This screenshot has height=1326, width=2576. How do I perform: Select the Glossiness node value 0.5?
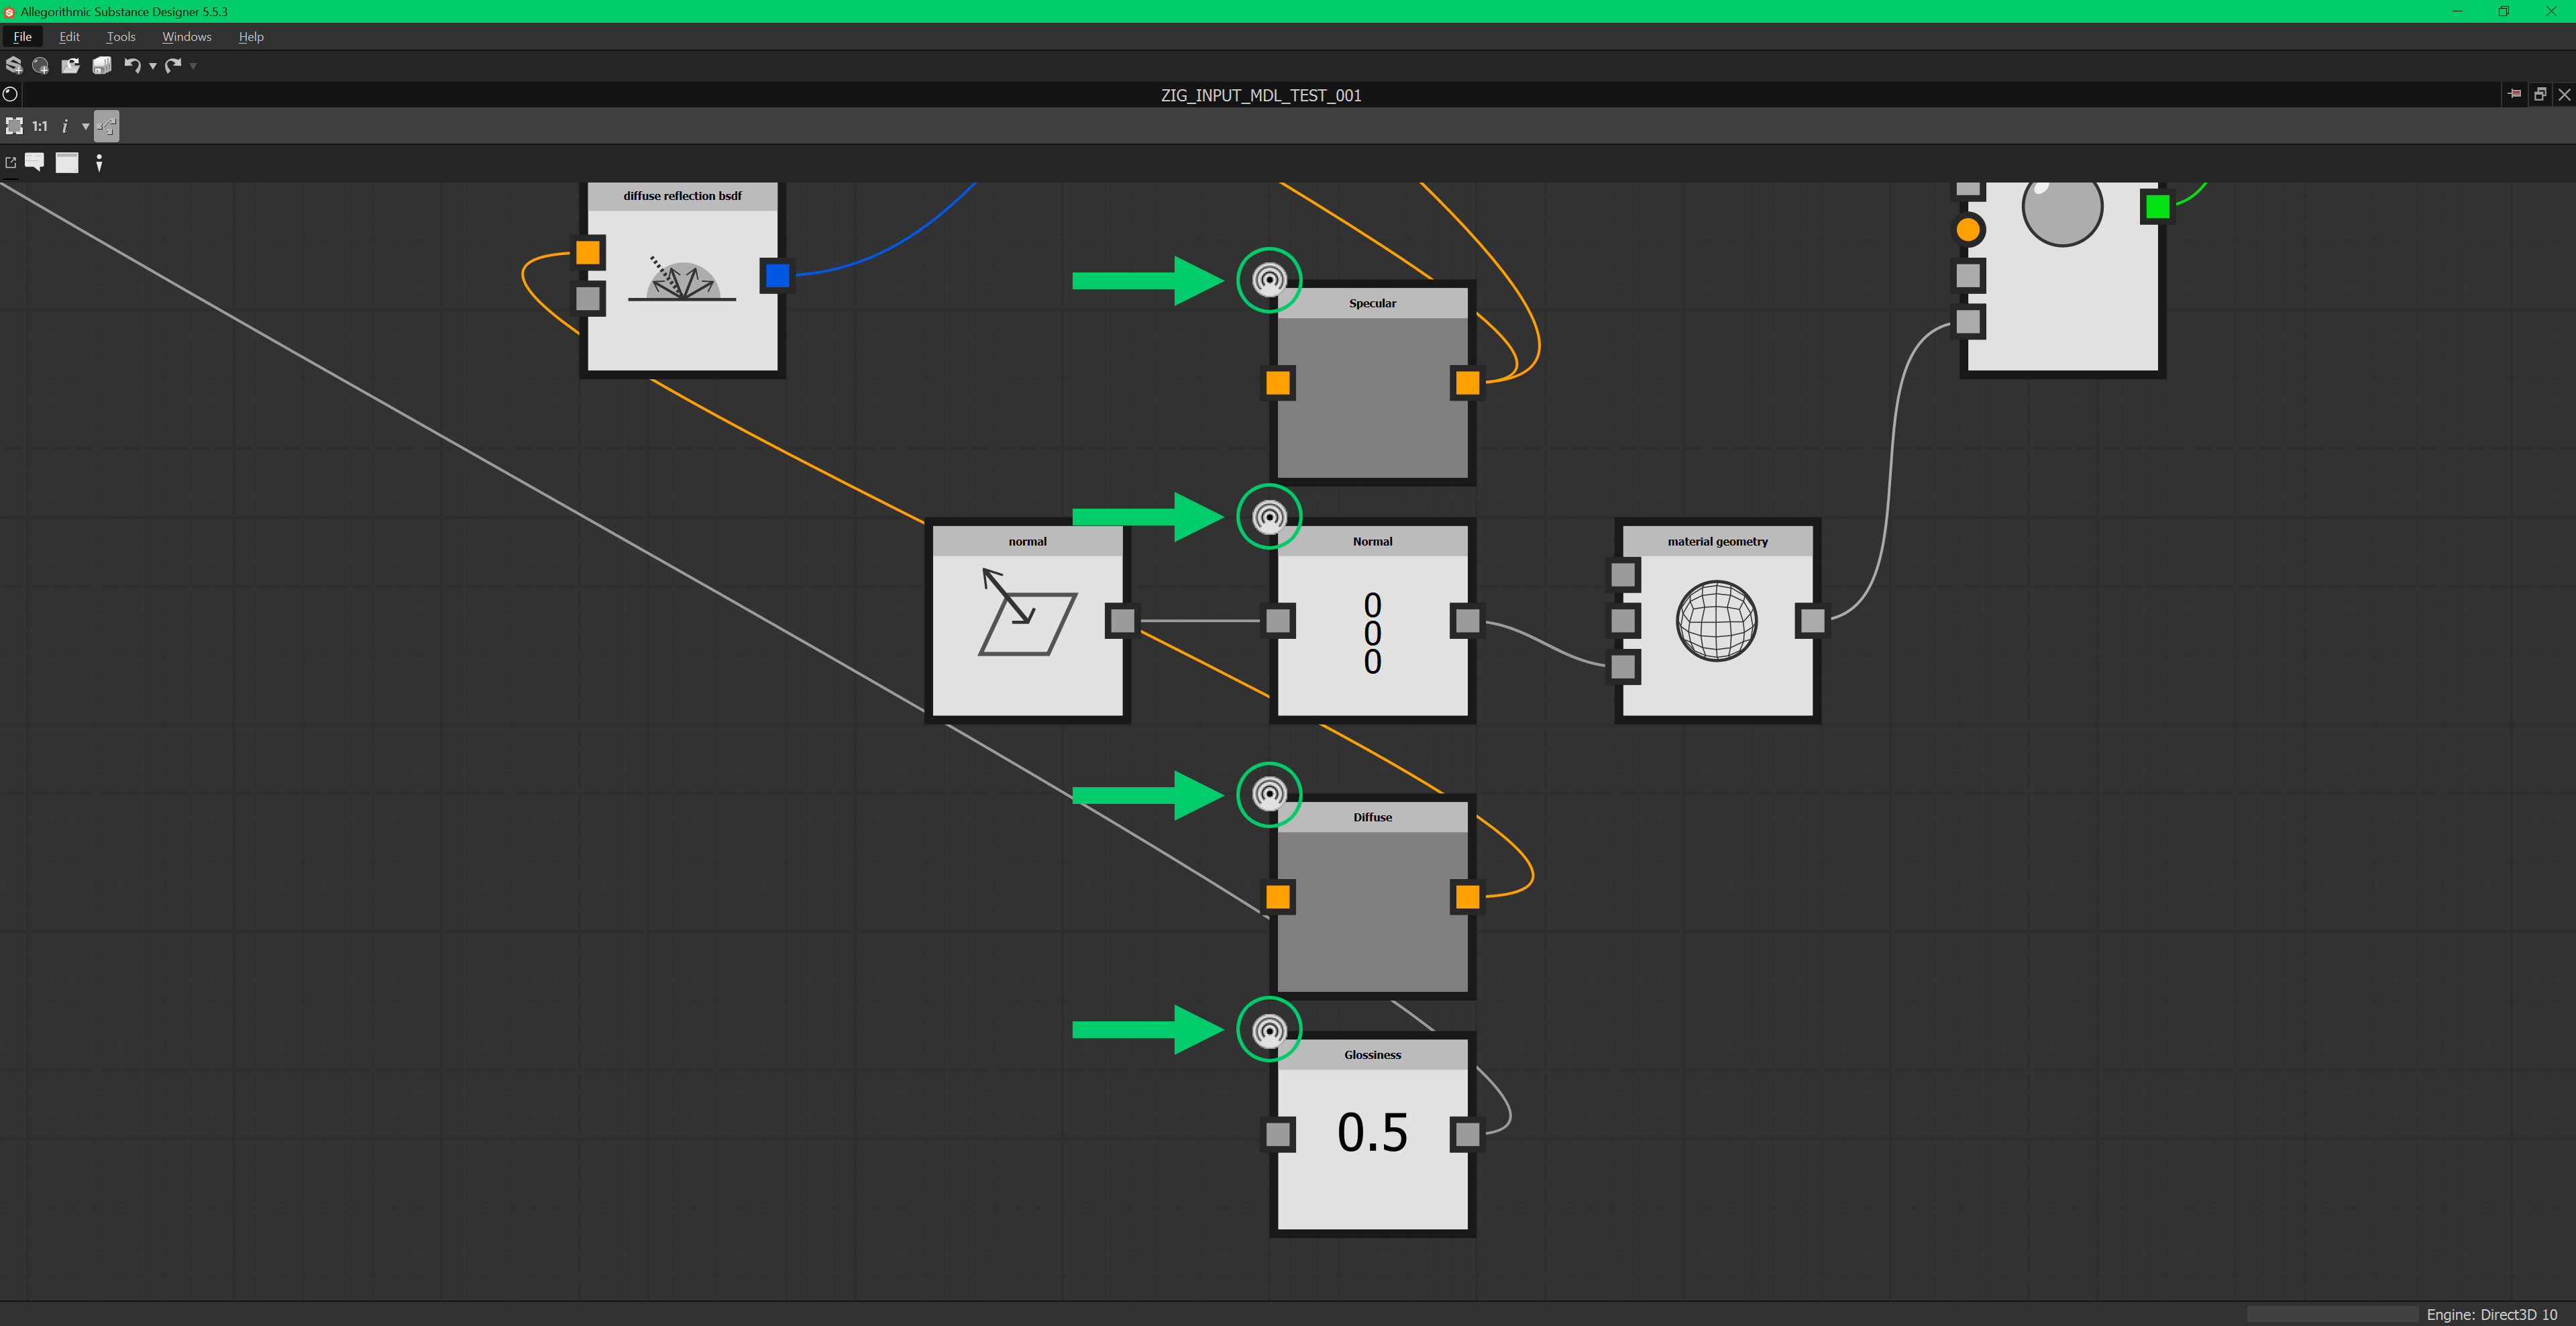(x=1373, y=1133)
